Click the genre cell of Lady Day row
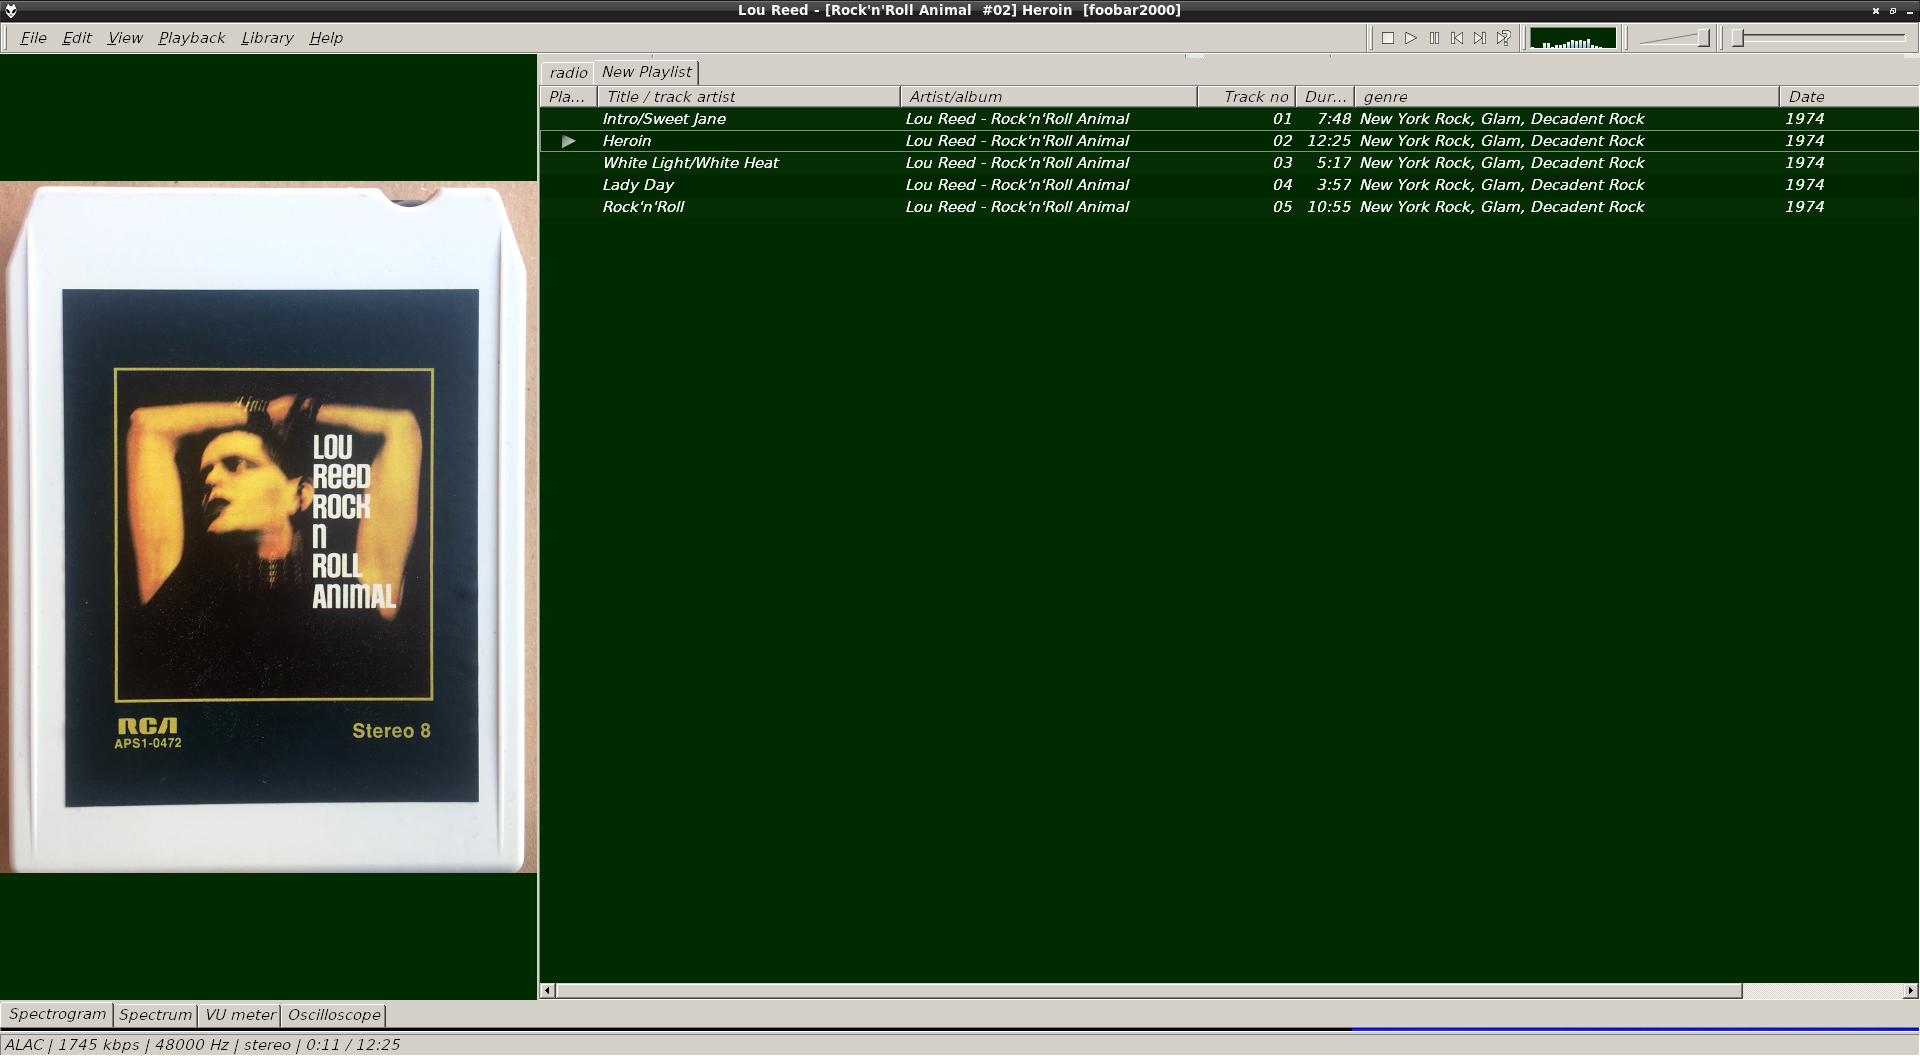Screen dimensions: 1920x1056 tap(1502, 185)
